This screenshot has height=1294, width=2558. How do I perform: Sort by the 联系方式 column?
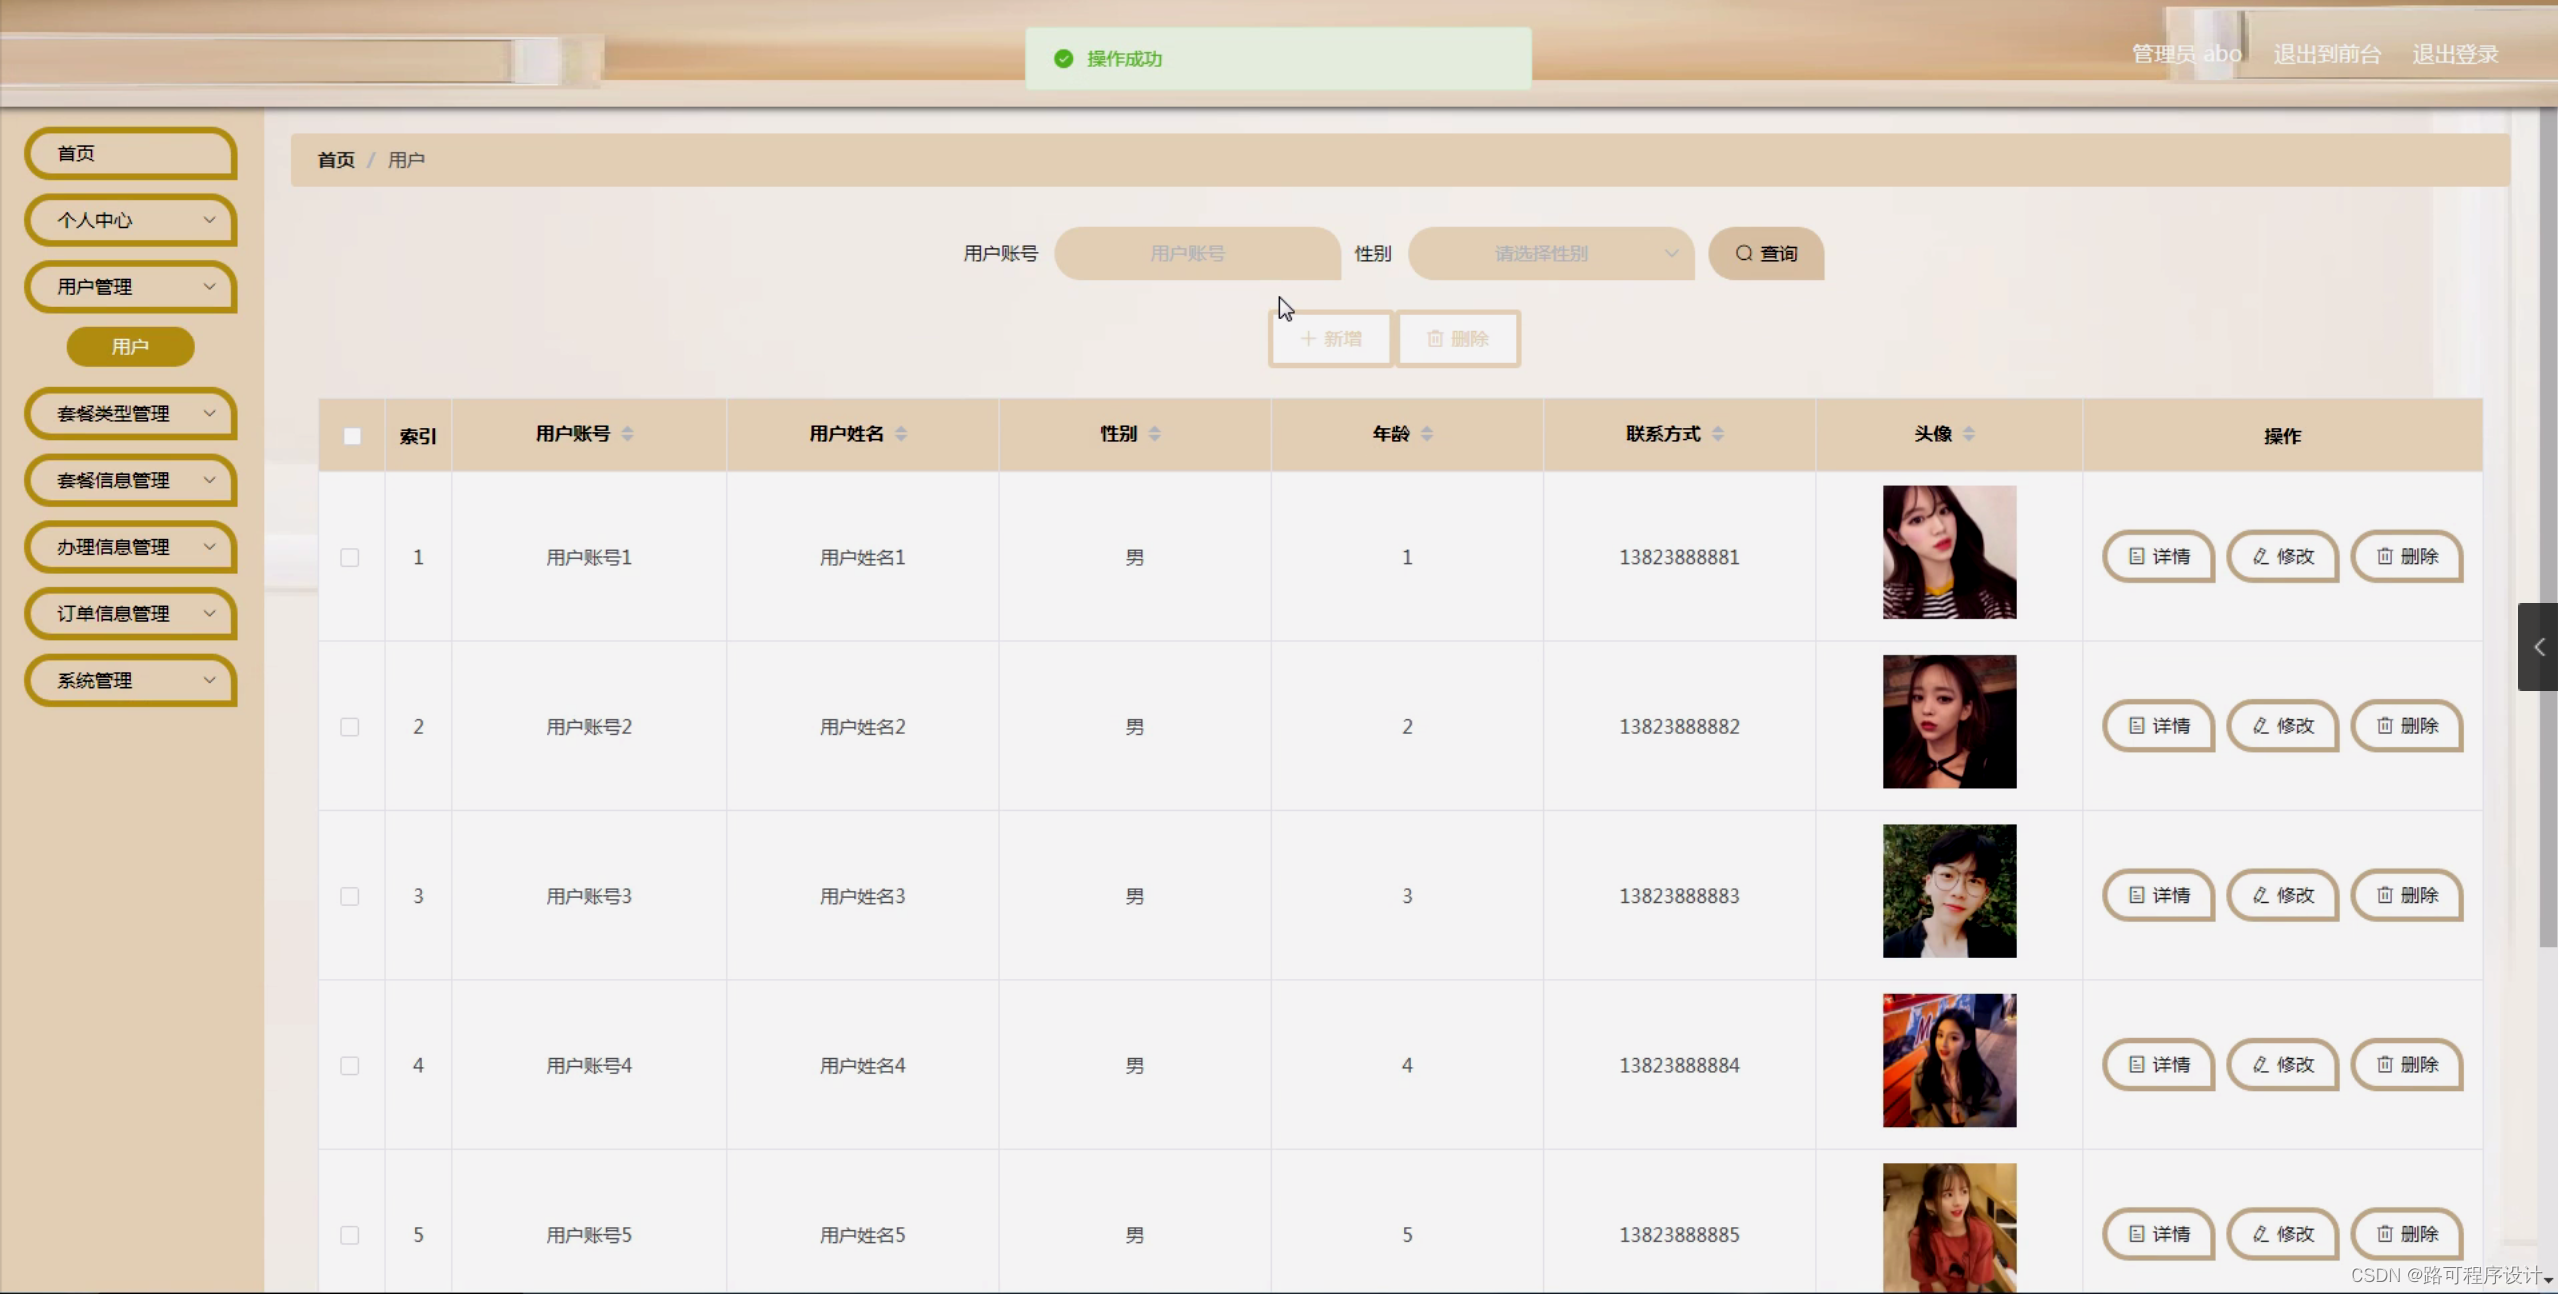point(1717,434)
